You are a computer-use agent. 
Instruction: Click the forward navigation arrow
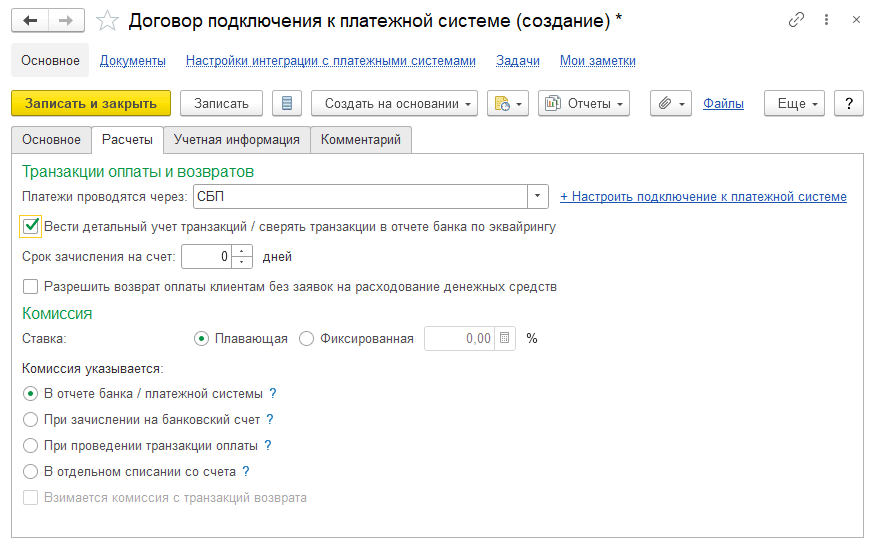(x=66, y=20)
